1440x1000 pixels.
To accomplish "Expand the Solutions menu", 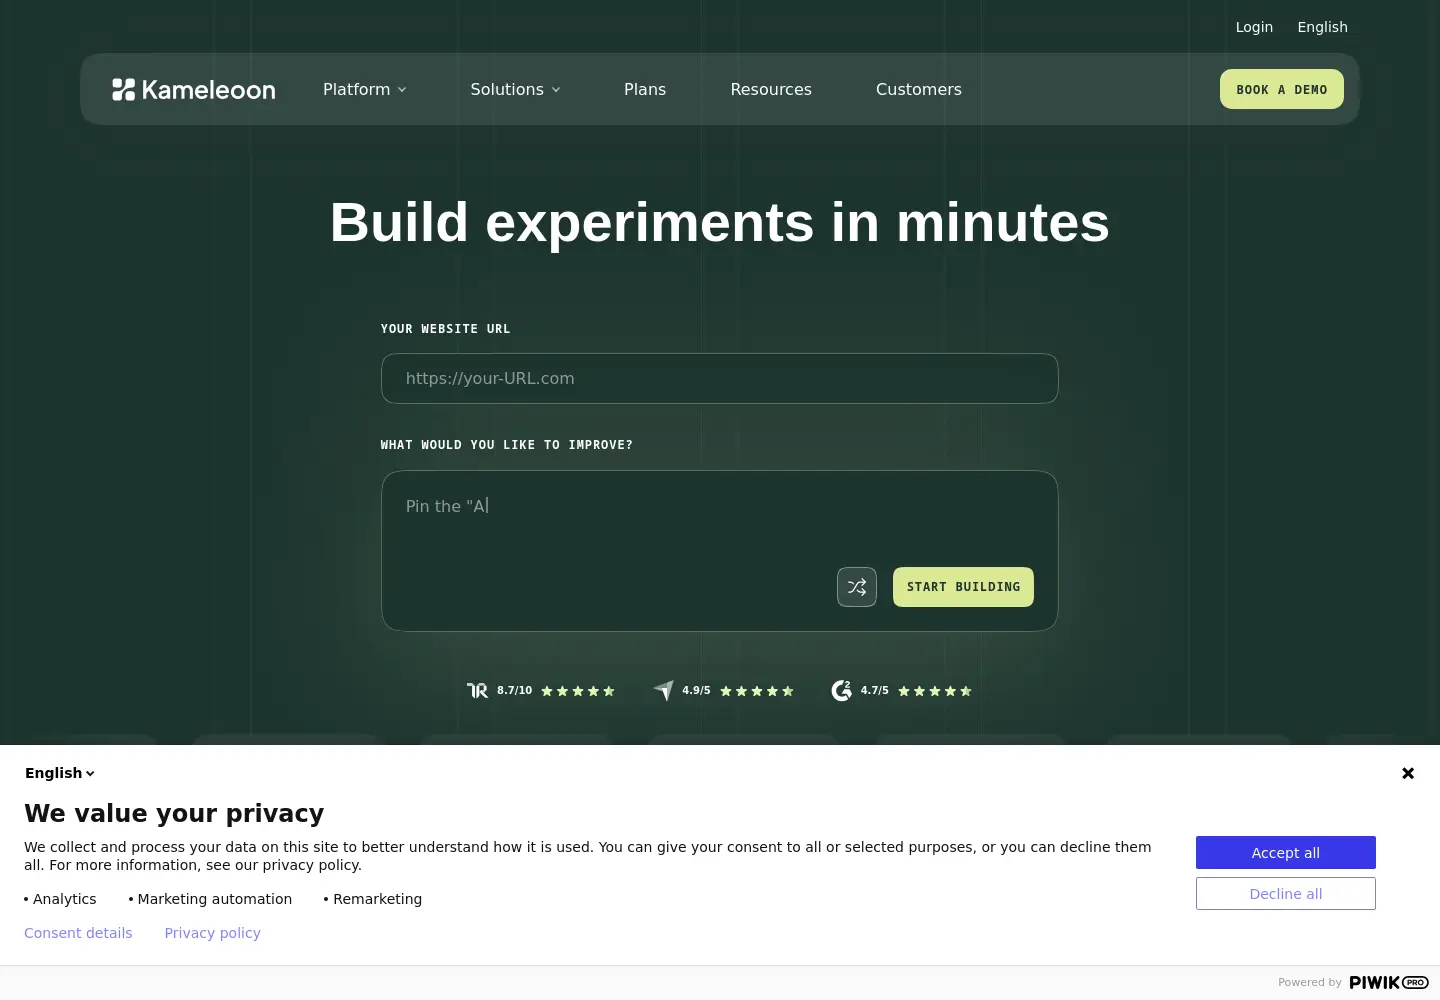I will 516,89.
